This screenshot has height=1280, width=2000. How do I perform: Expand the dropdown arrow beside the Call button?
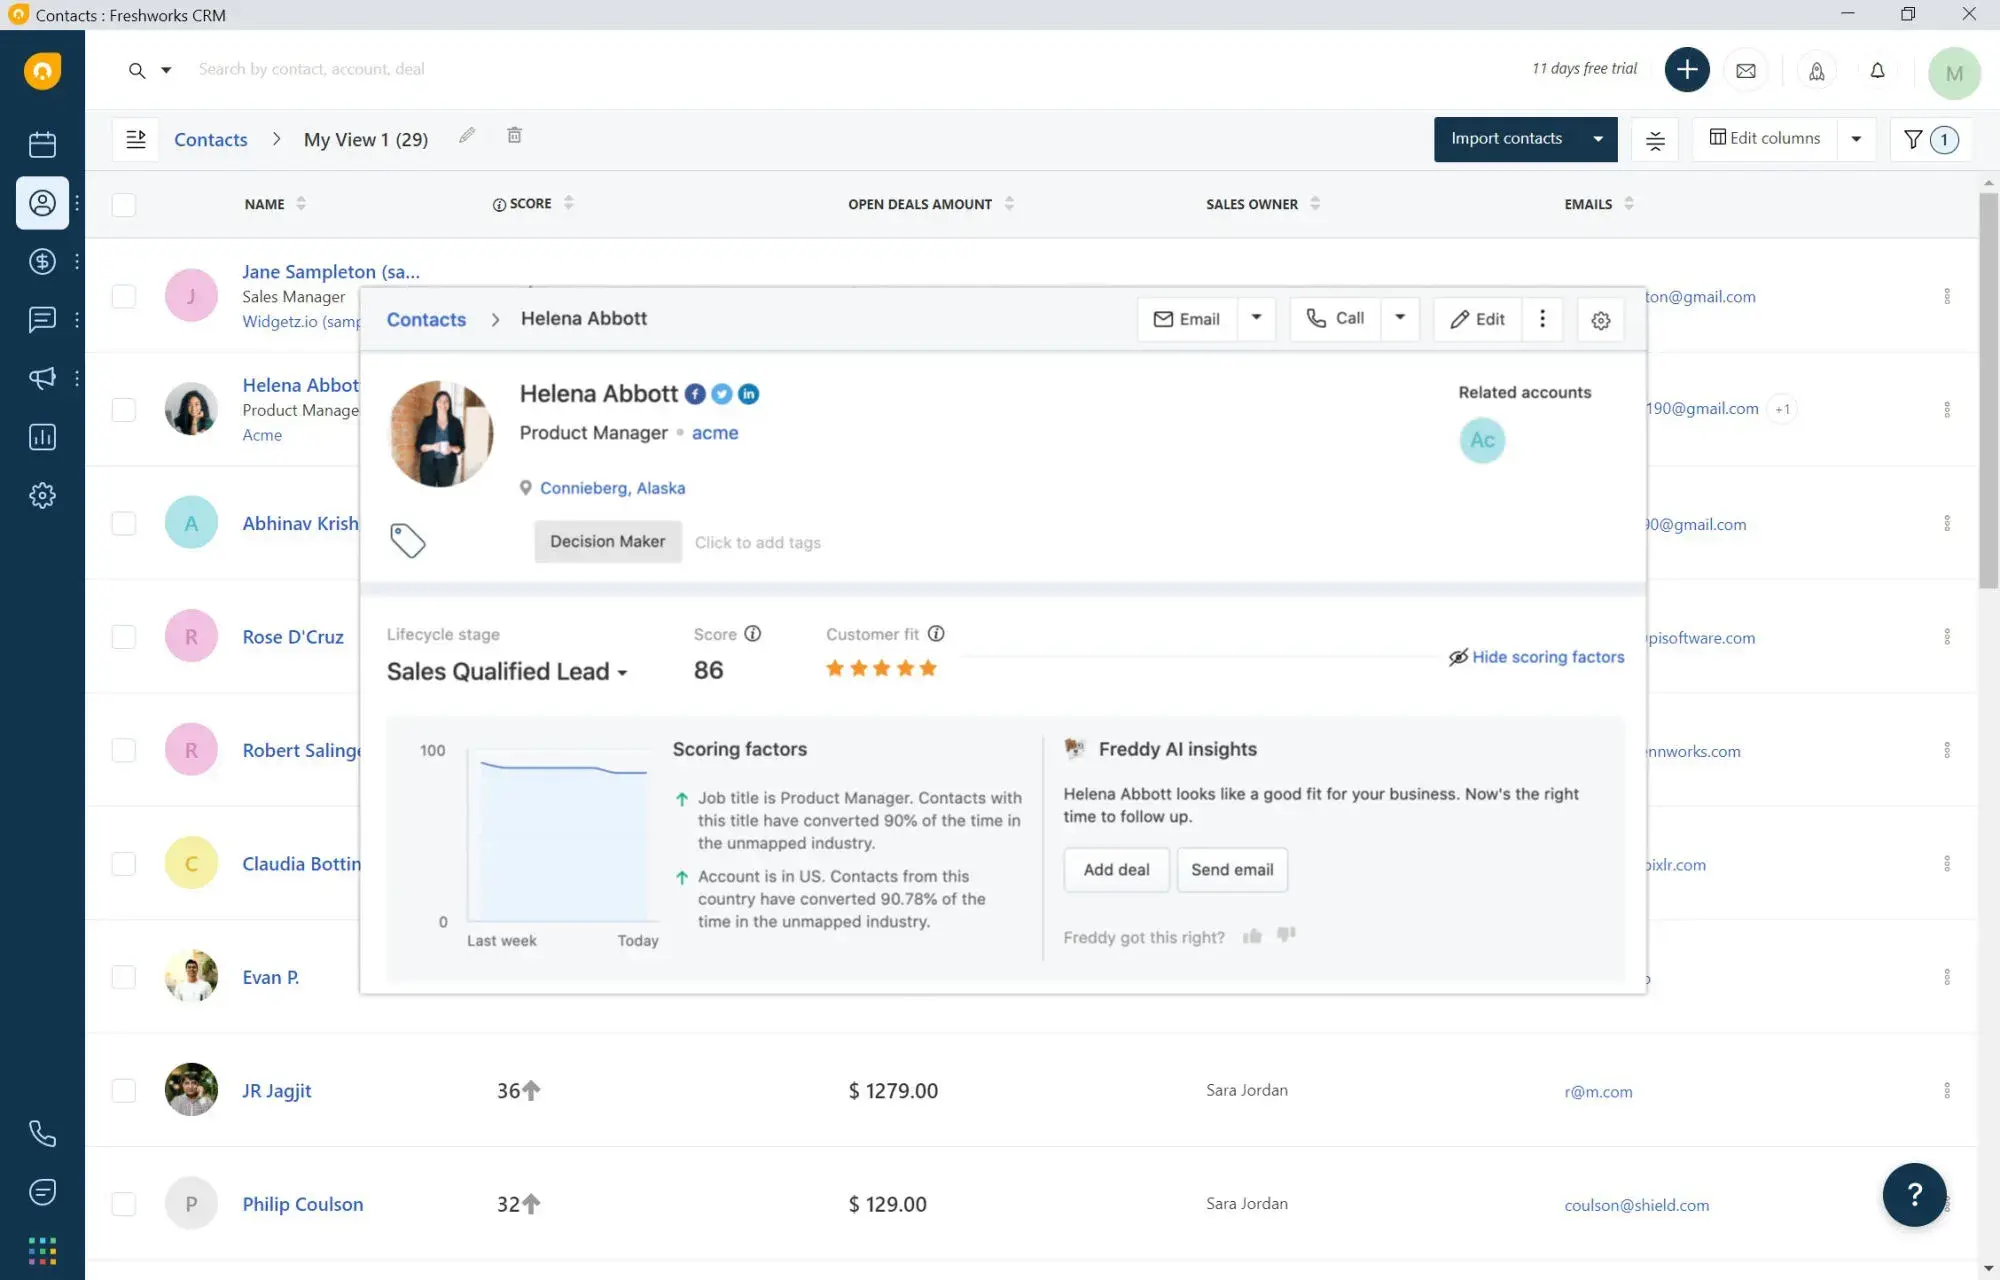point(1399,318)
